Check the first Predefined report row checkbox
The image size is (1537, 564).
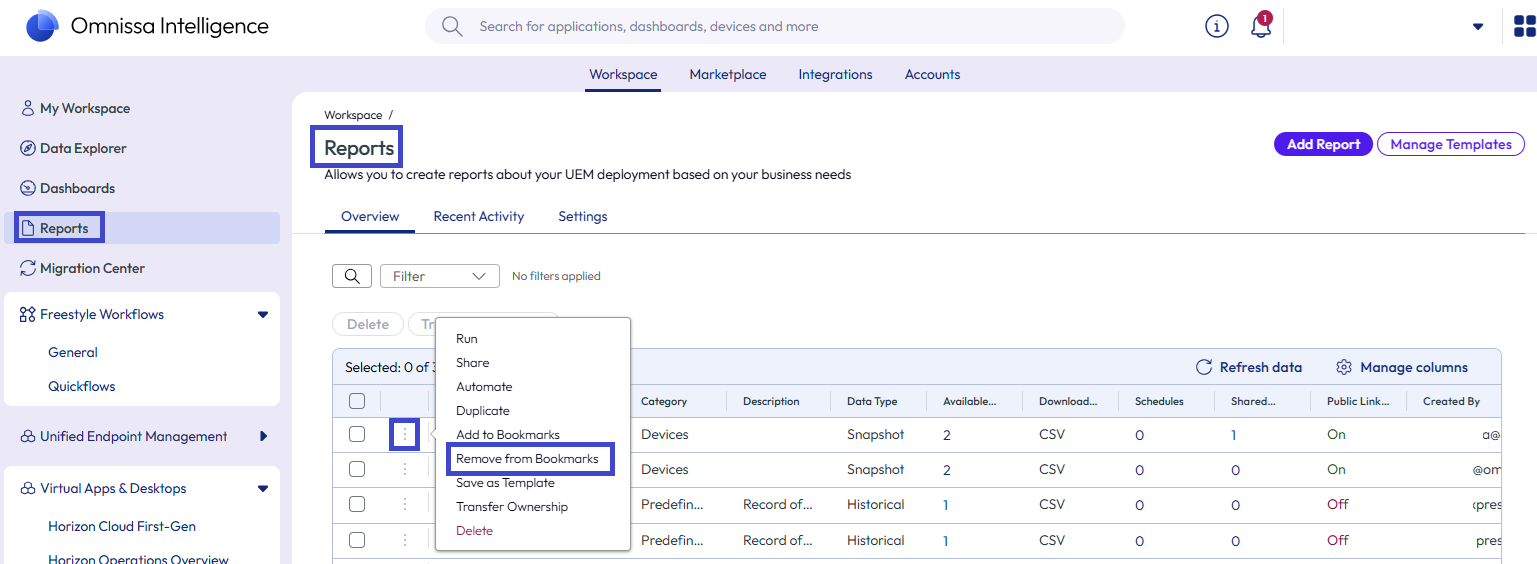pyautogui.click(x=357, y=504)
